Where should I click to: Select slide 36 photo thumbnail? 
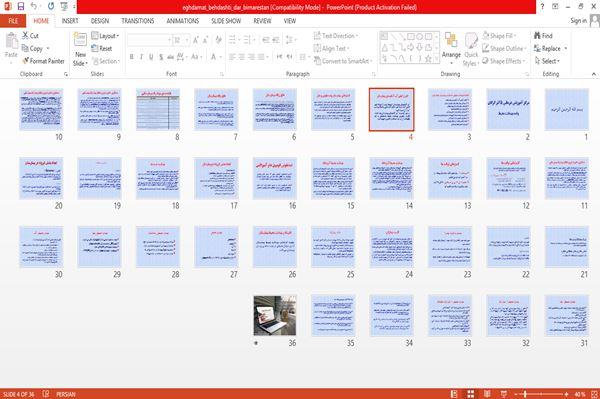(x=275, y=315)
